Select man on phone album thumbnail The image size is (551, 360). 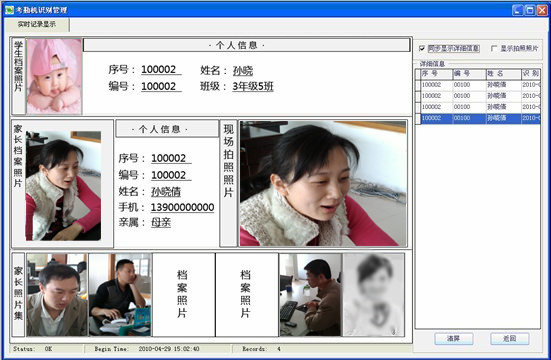120,295
